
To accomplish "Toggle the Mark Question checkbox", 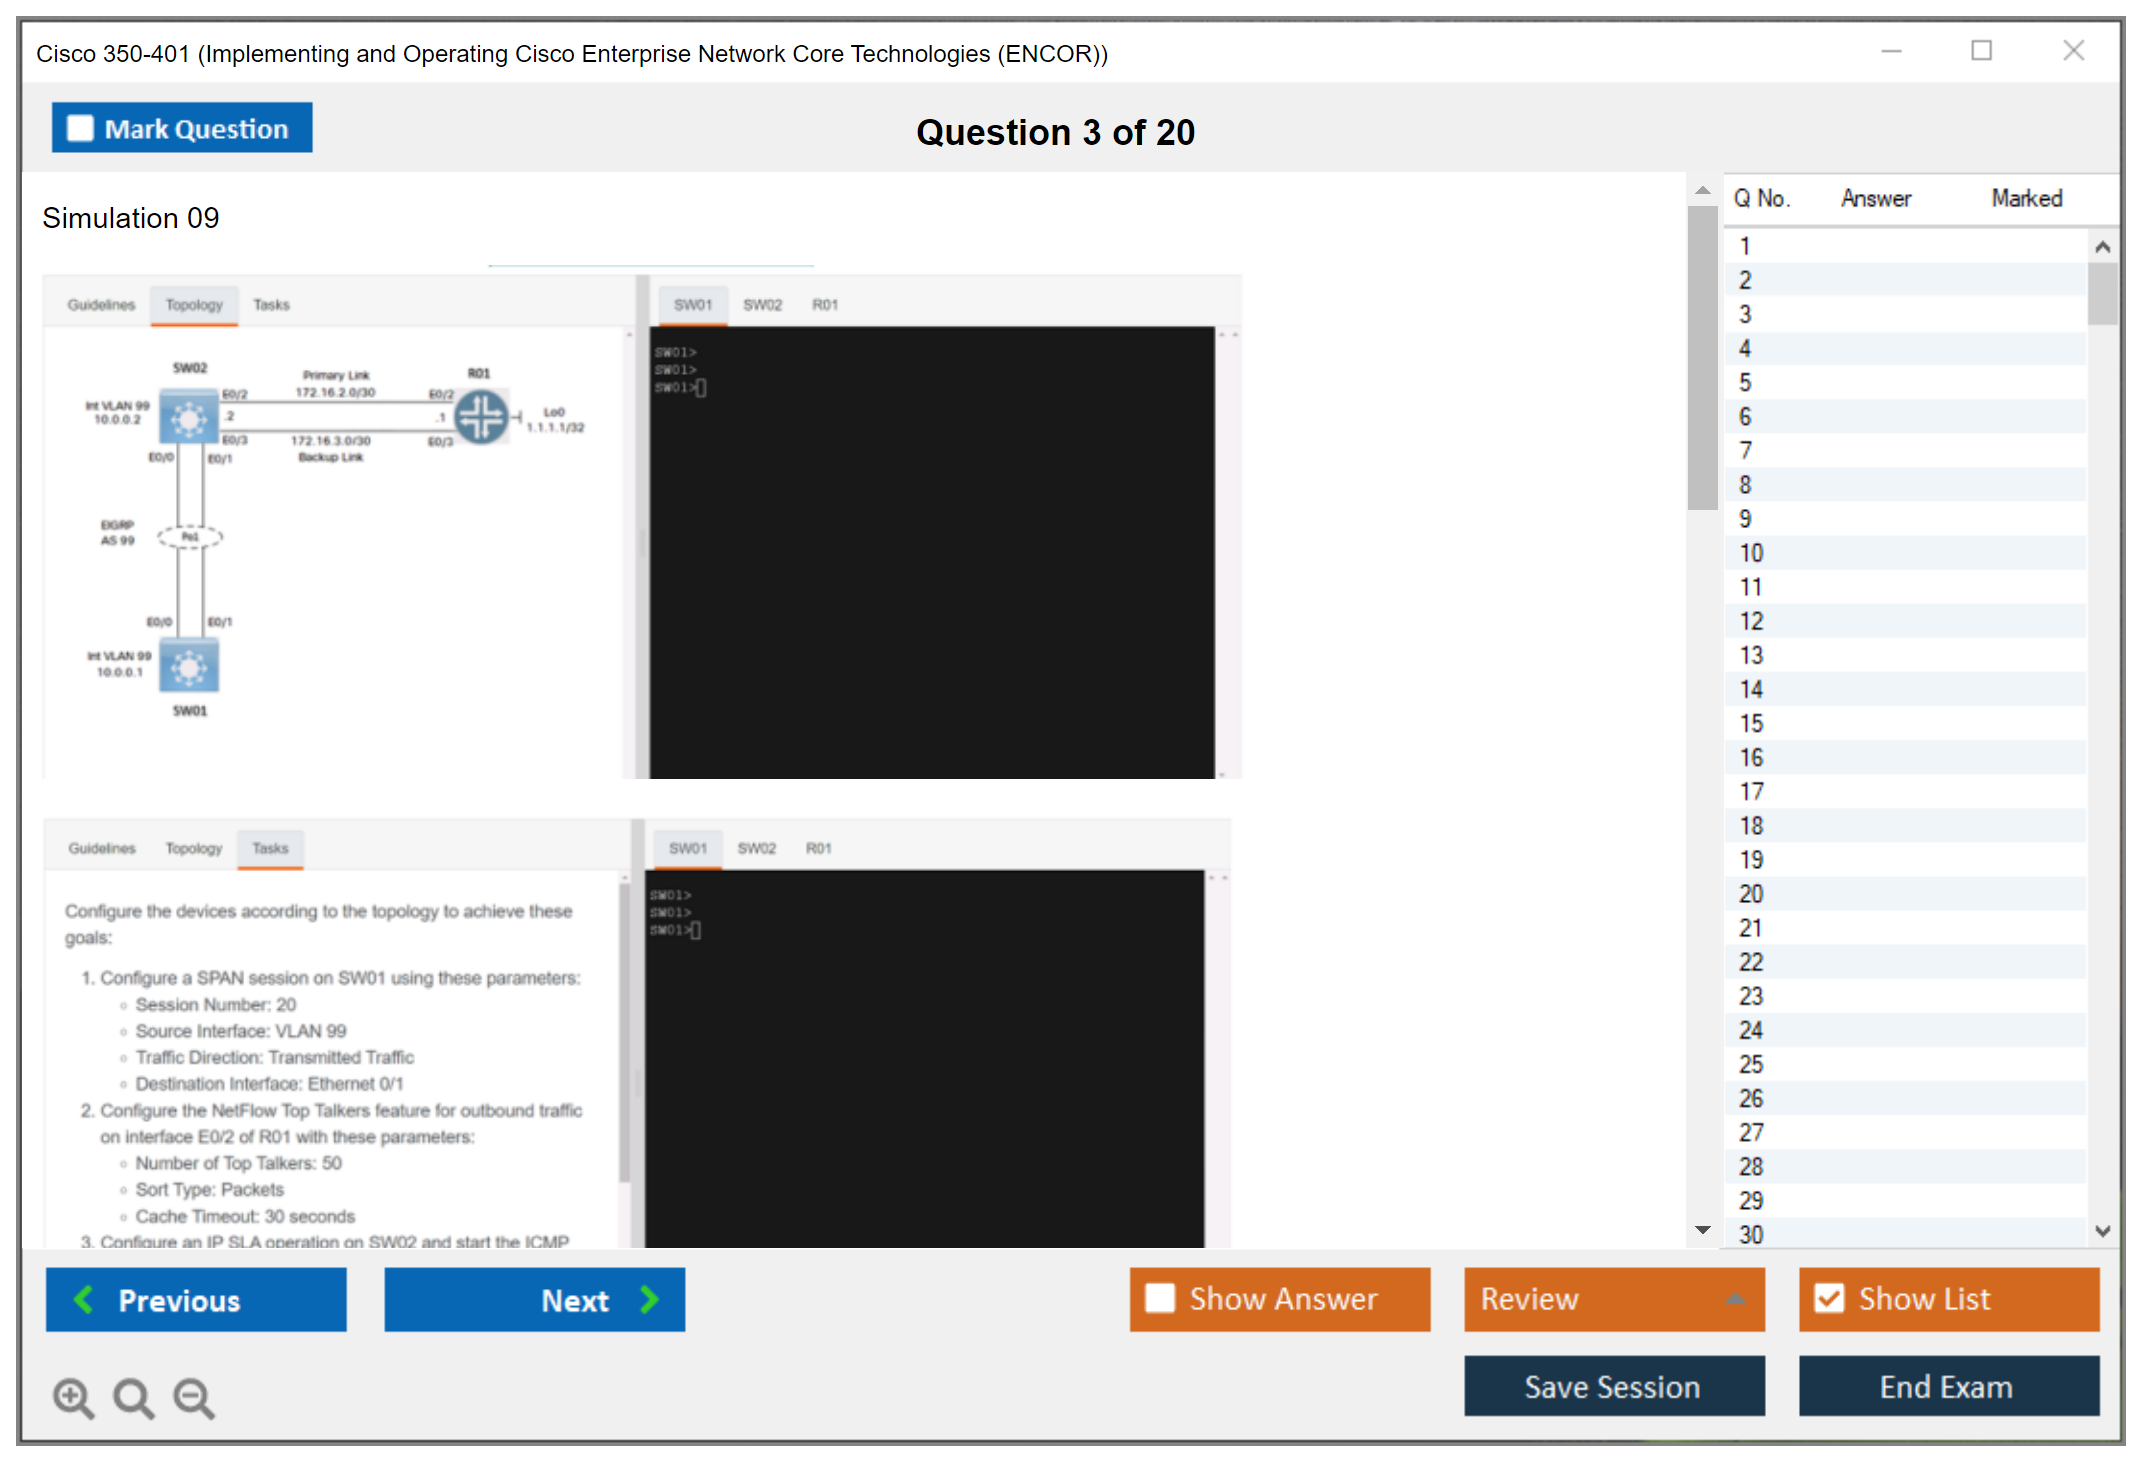I will [x=80, y=128].
